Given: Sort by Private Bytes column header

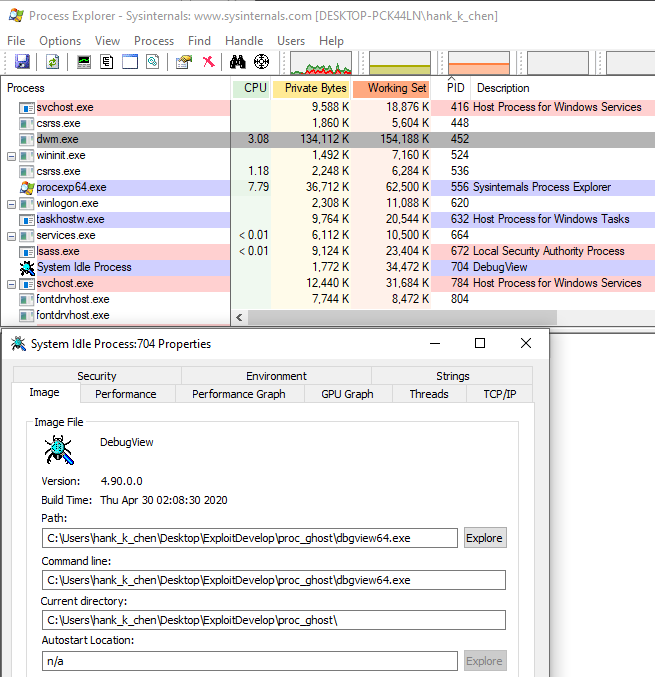Looking at the screenshot, I should tap(311, 88).
